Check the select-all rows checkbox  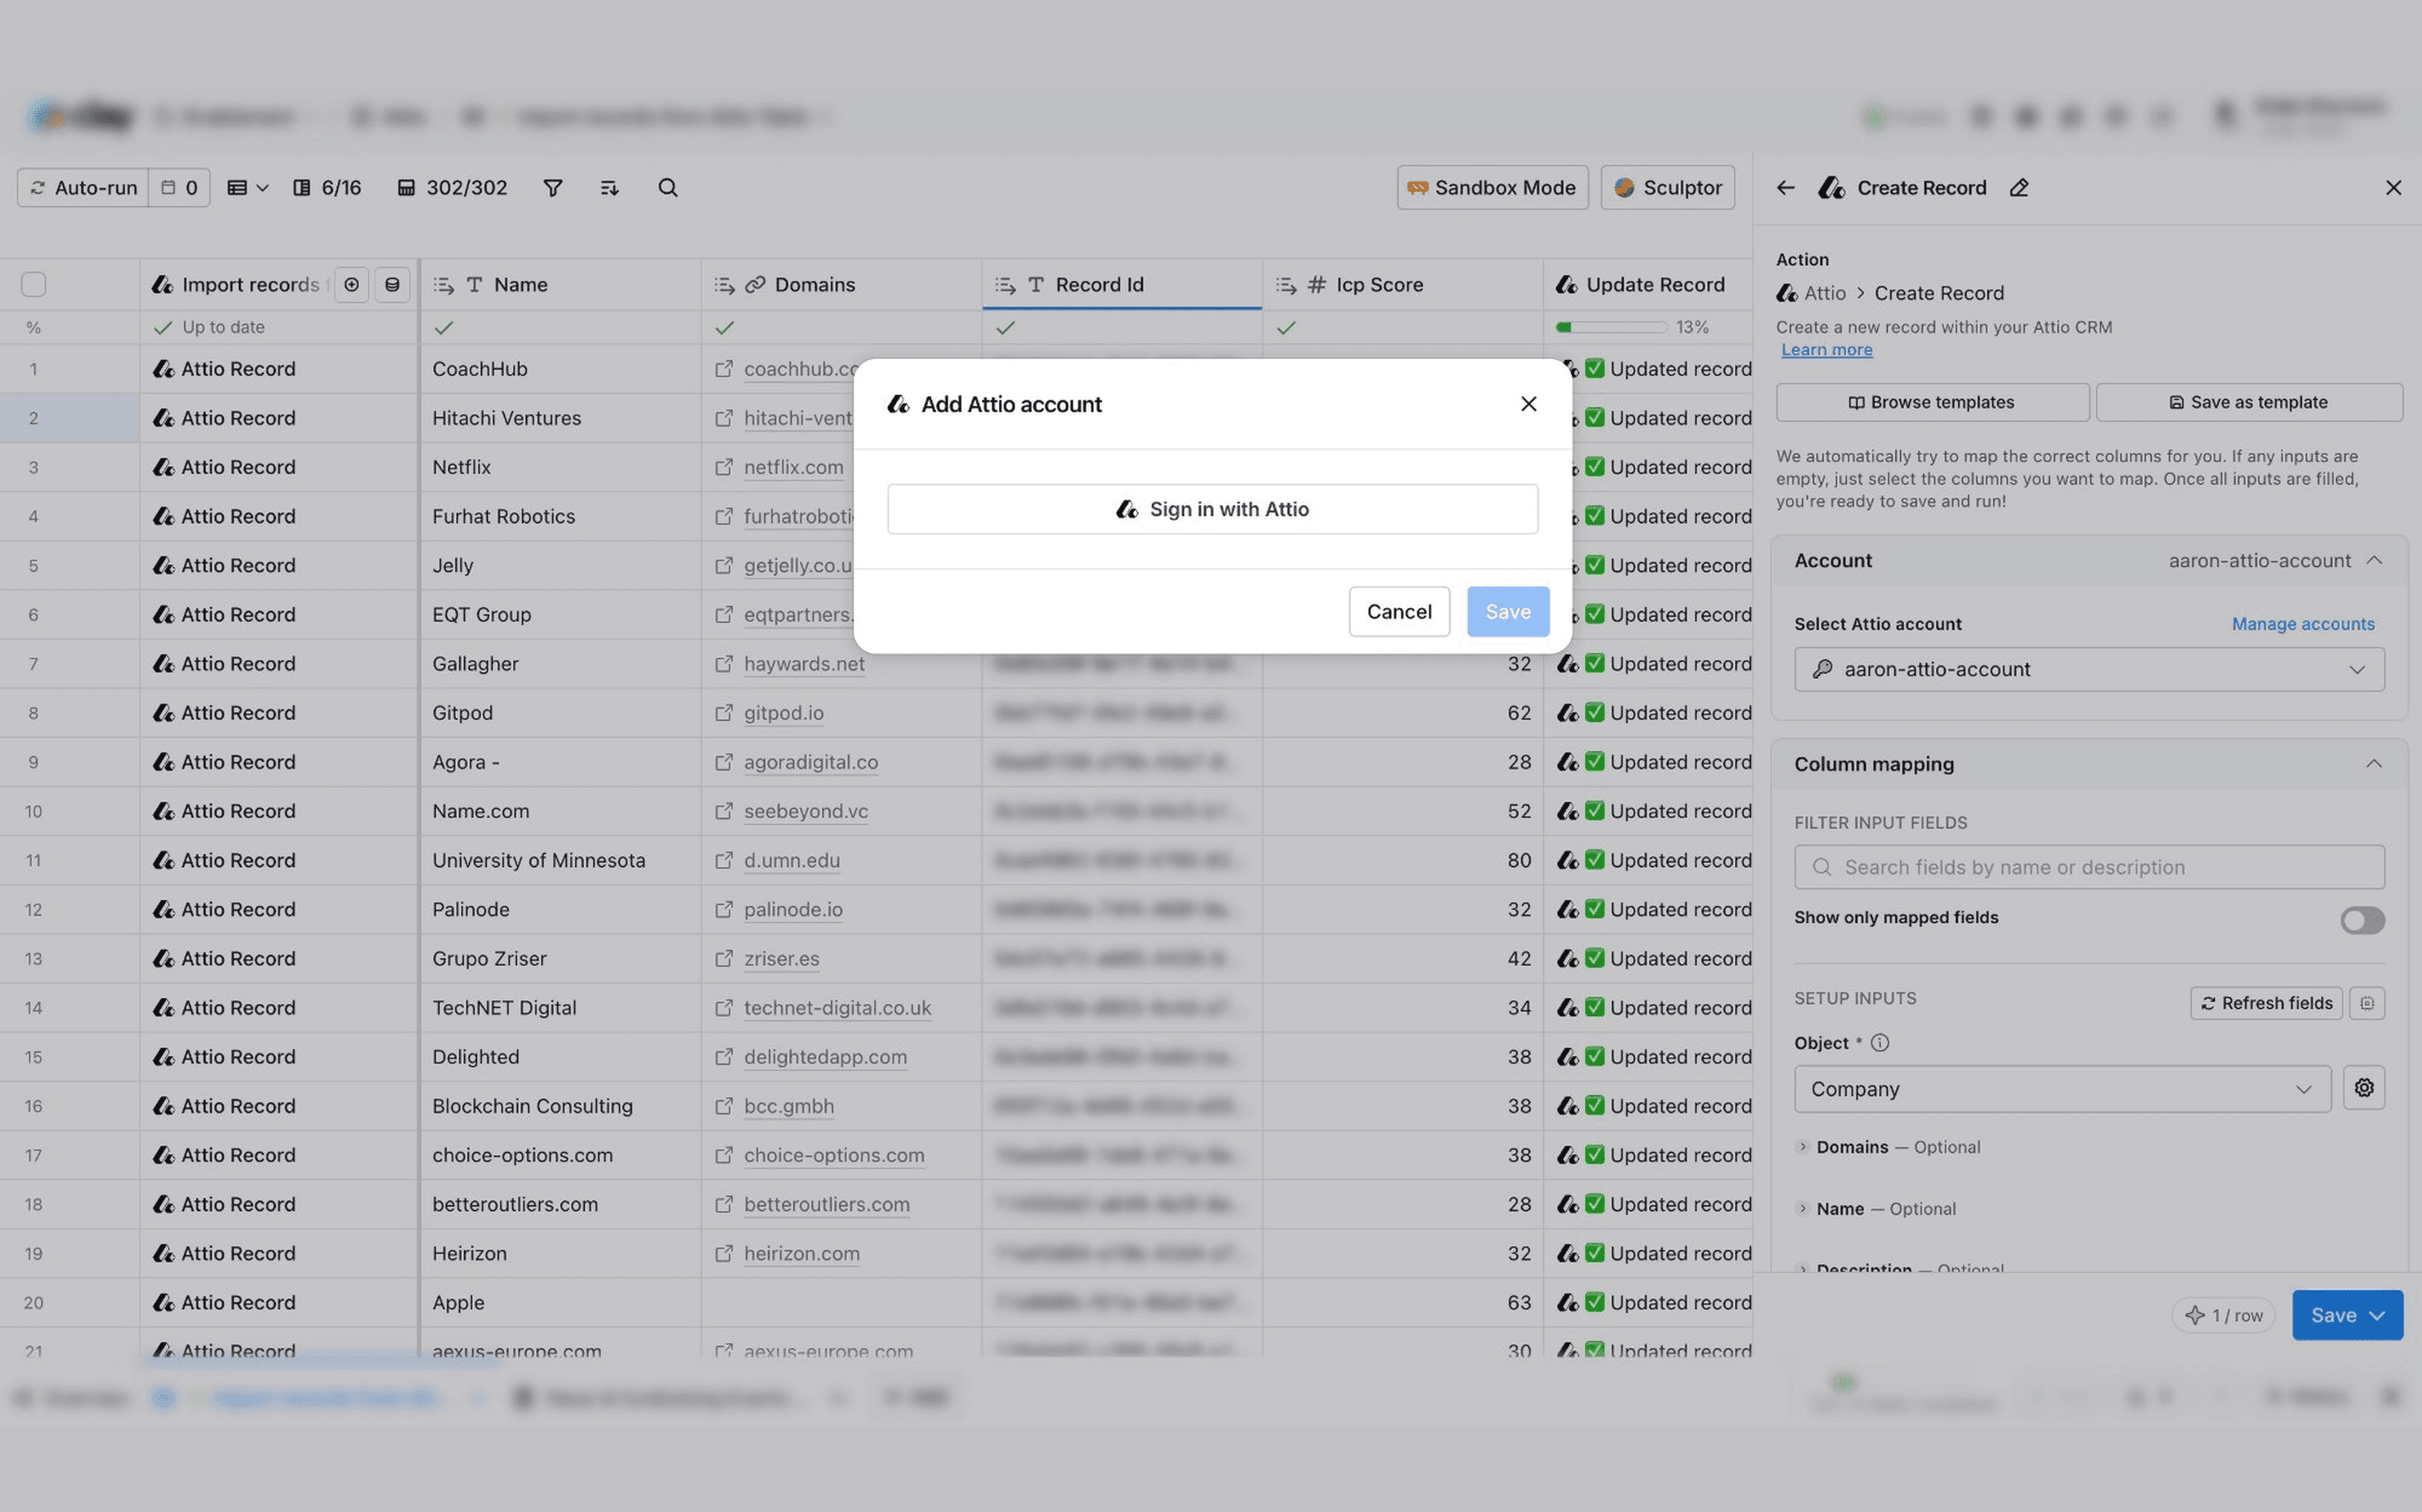pos(34,285)
